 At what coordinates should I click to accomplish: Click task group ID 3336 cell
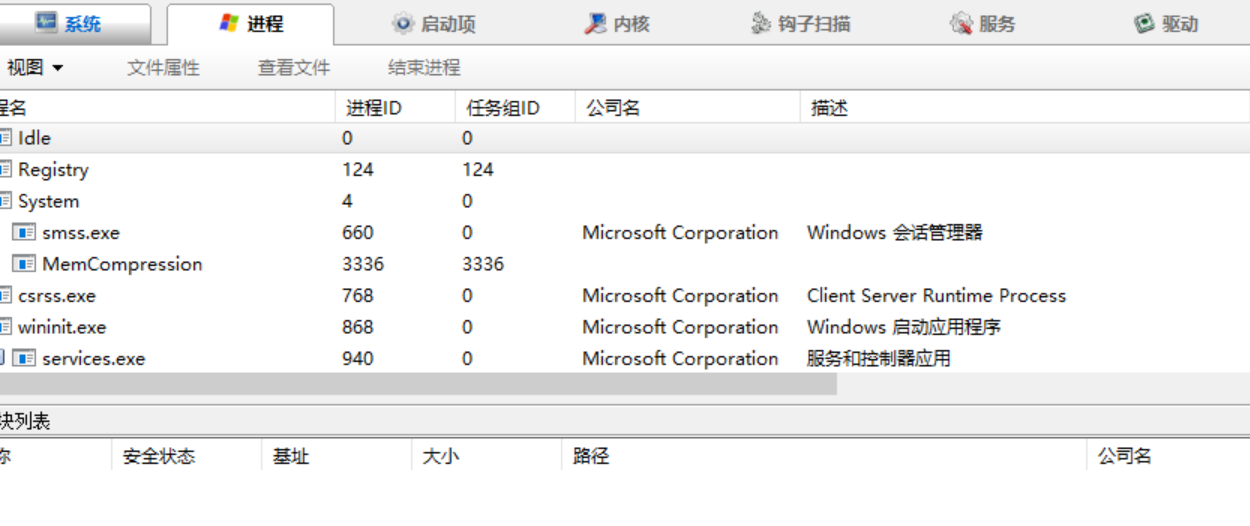click(483, 264)
